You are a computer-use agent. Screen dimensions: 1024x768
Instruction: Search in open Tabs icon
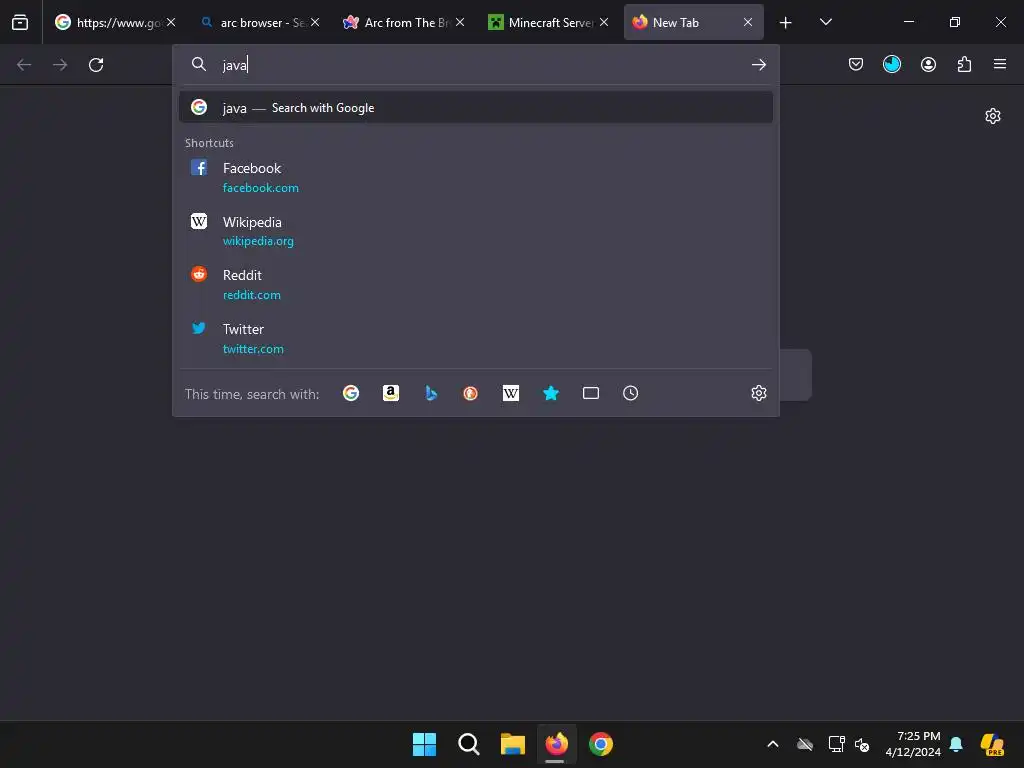(x=590, y=393)
